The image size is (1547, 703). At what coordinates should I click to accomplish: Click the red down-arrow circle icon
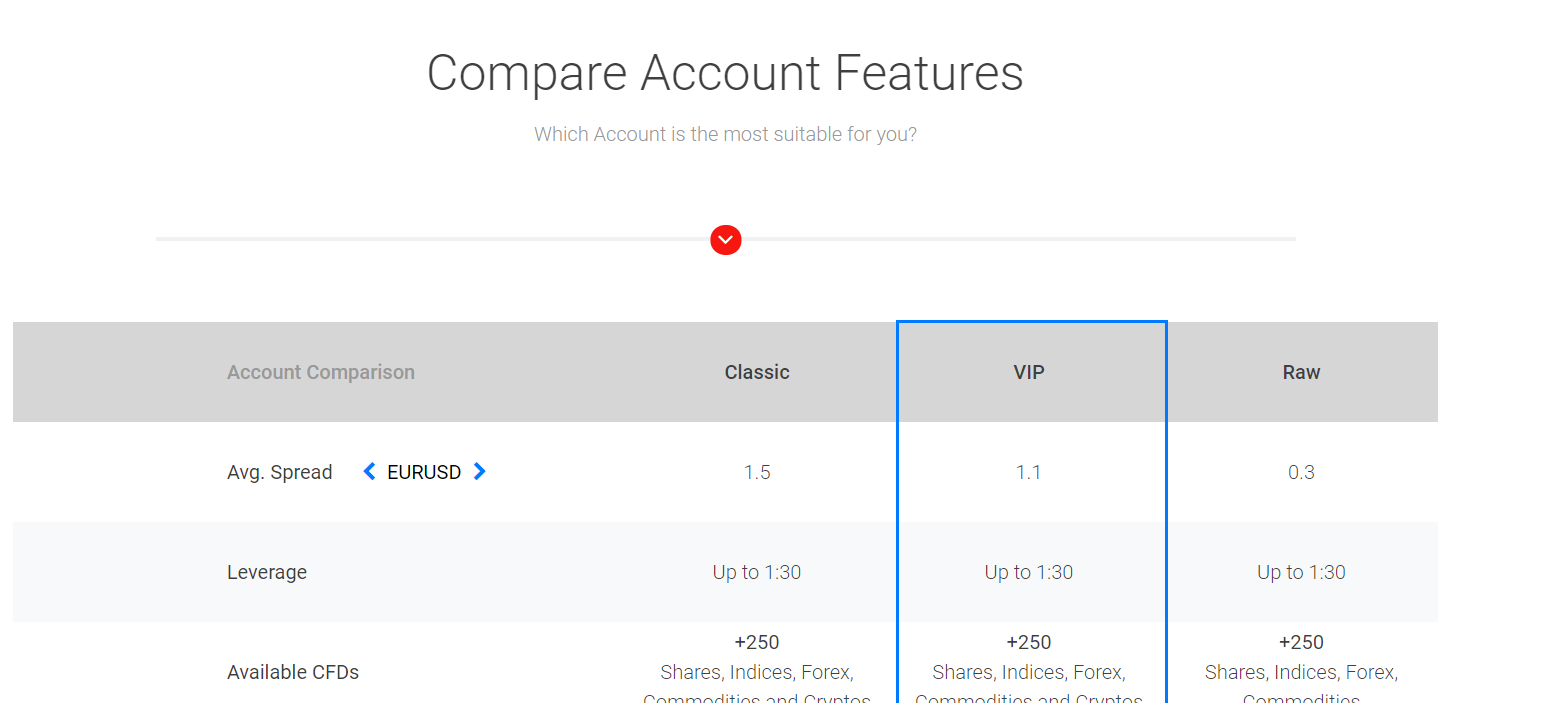tap(725, 240)
